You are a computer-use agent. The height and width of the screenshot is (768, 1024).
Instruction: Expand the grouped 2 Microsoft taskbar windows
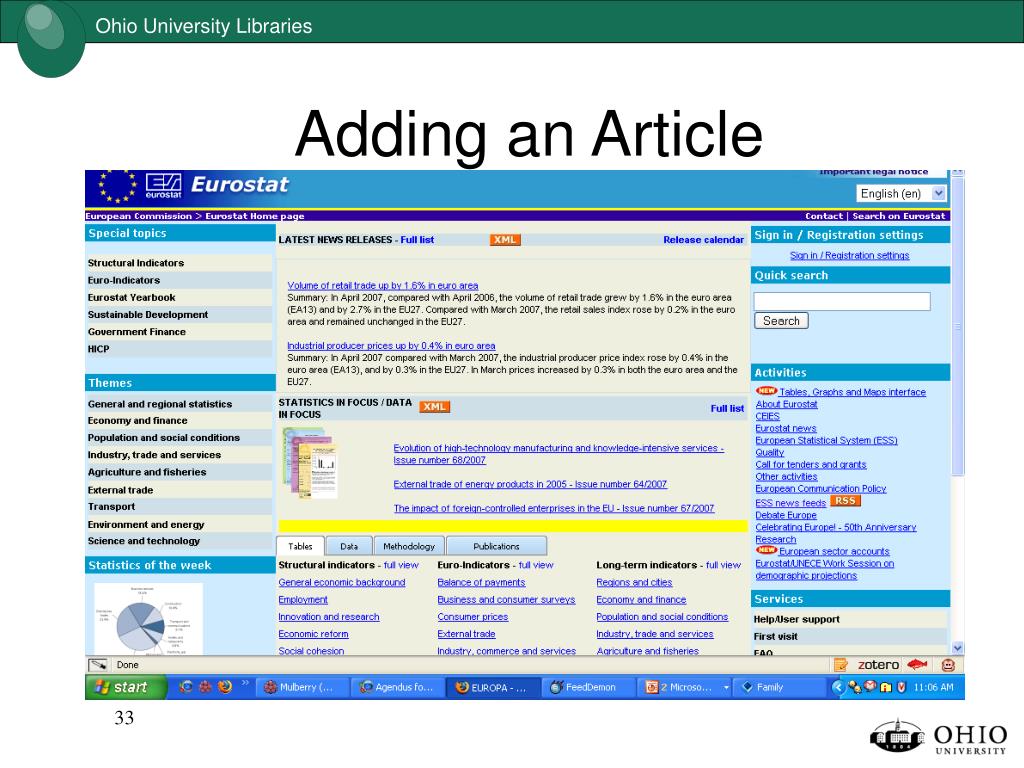coord(685,687)
